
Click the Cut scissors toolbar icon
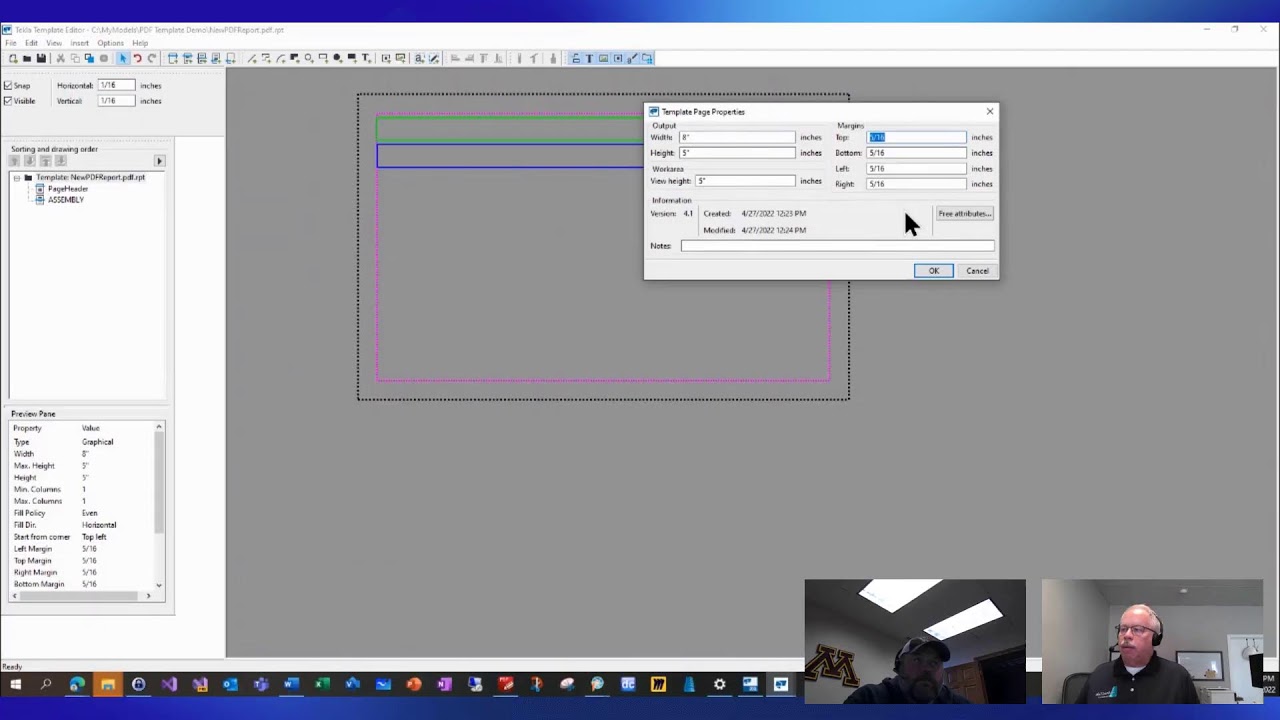pyautogui.click(x=61, y=58)
